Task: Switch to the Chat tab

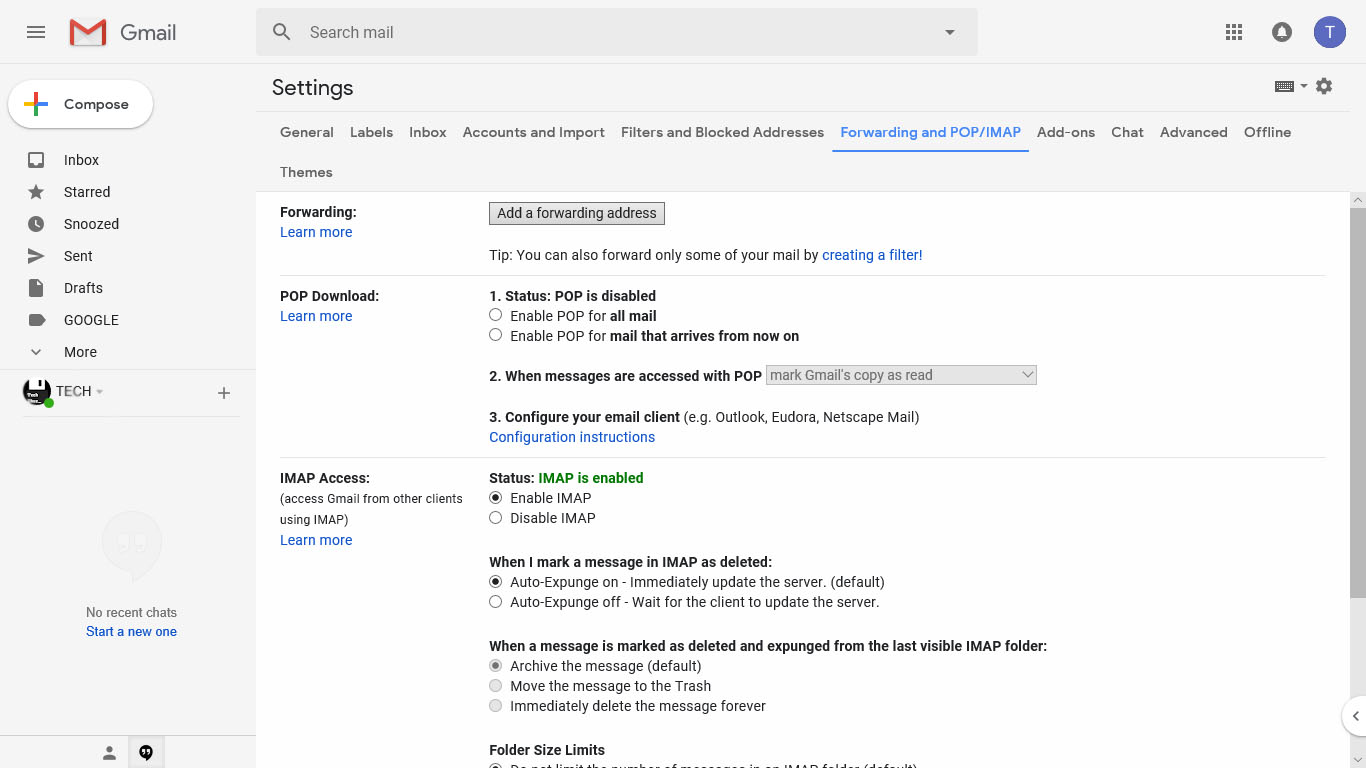Action: coord(1127,132)
